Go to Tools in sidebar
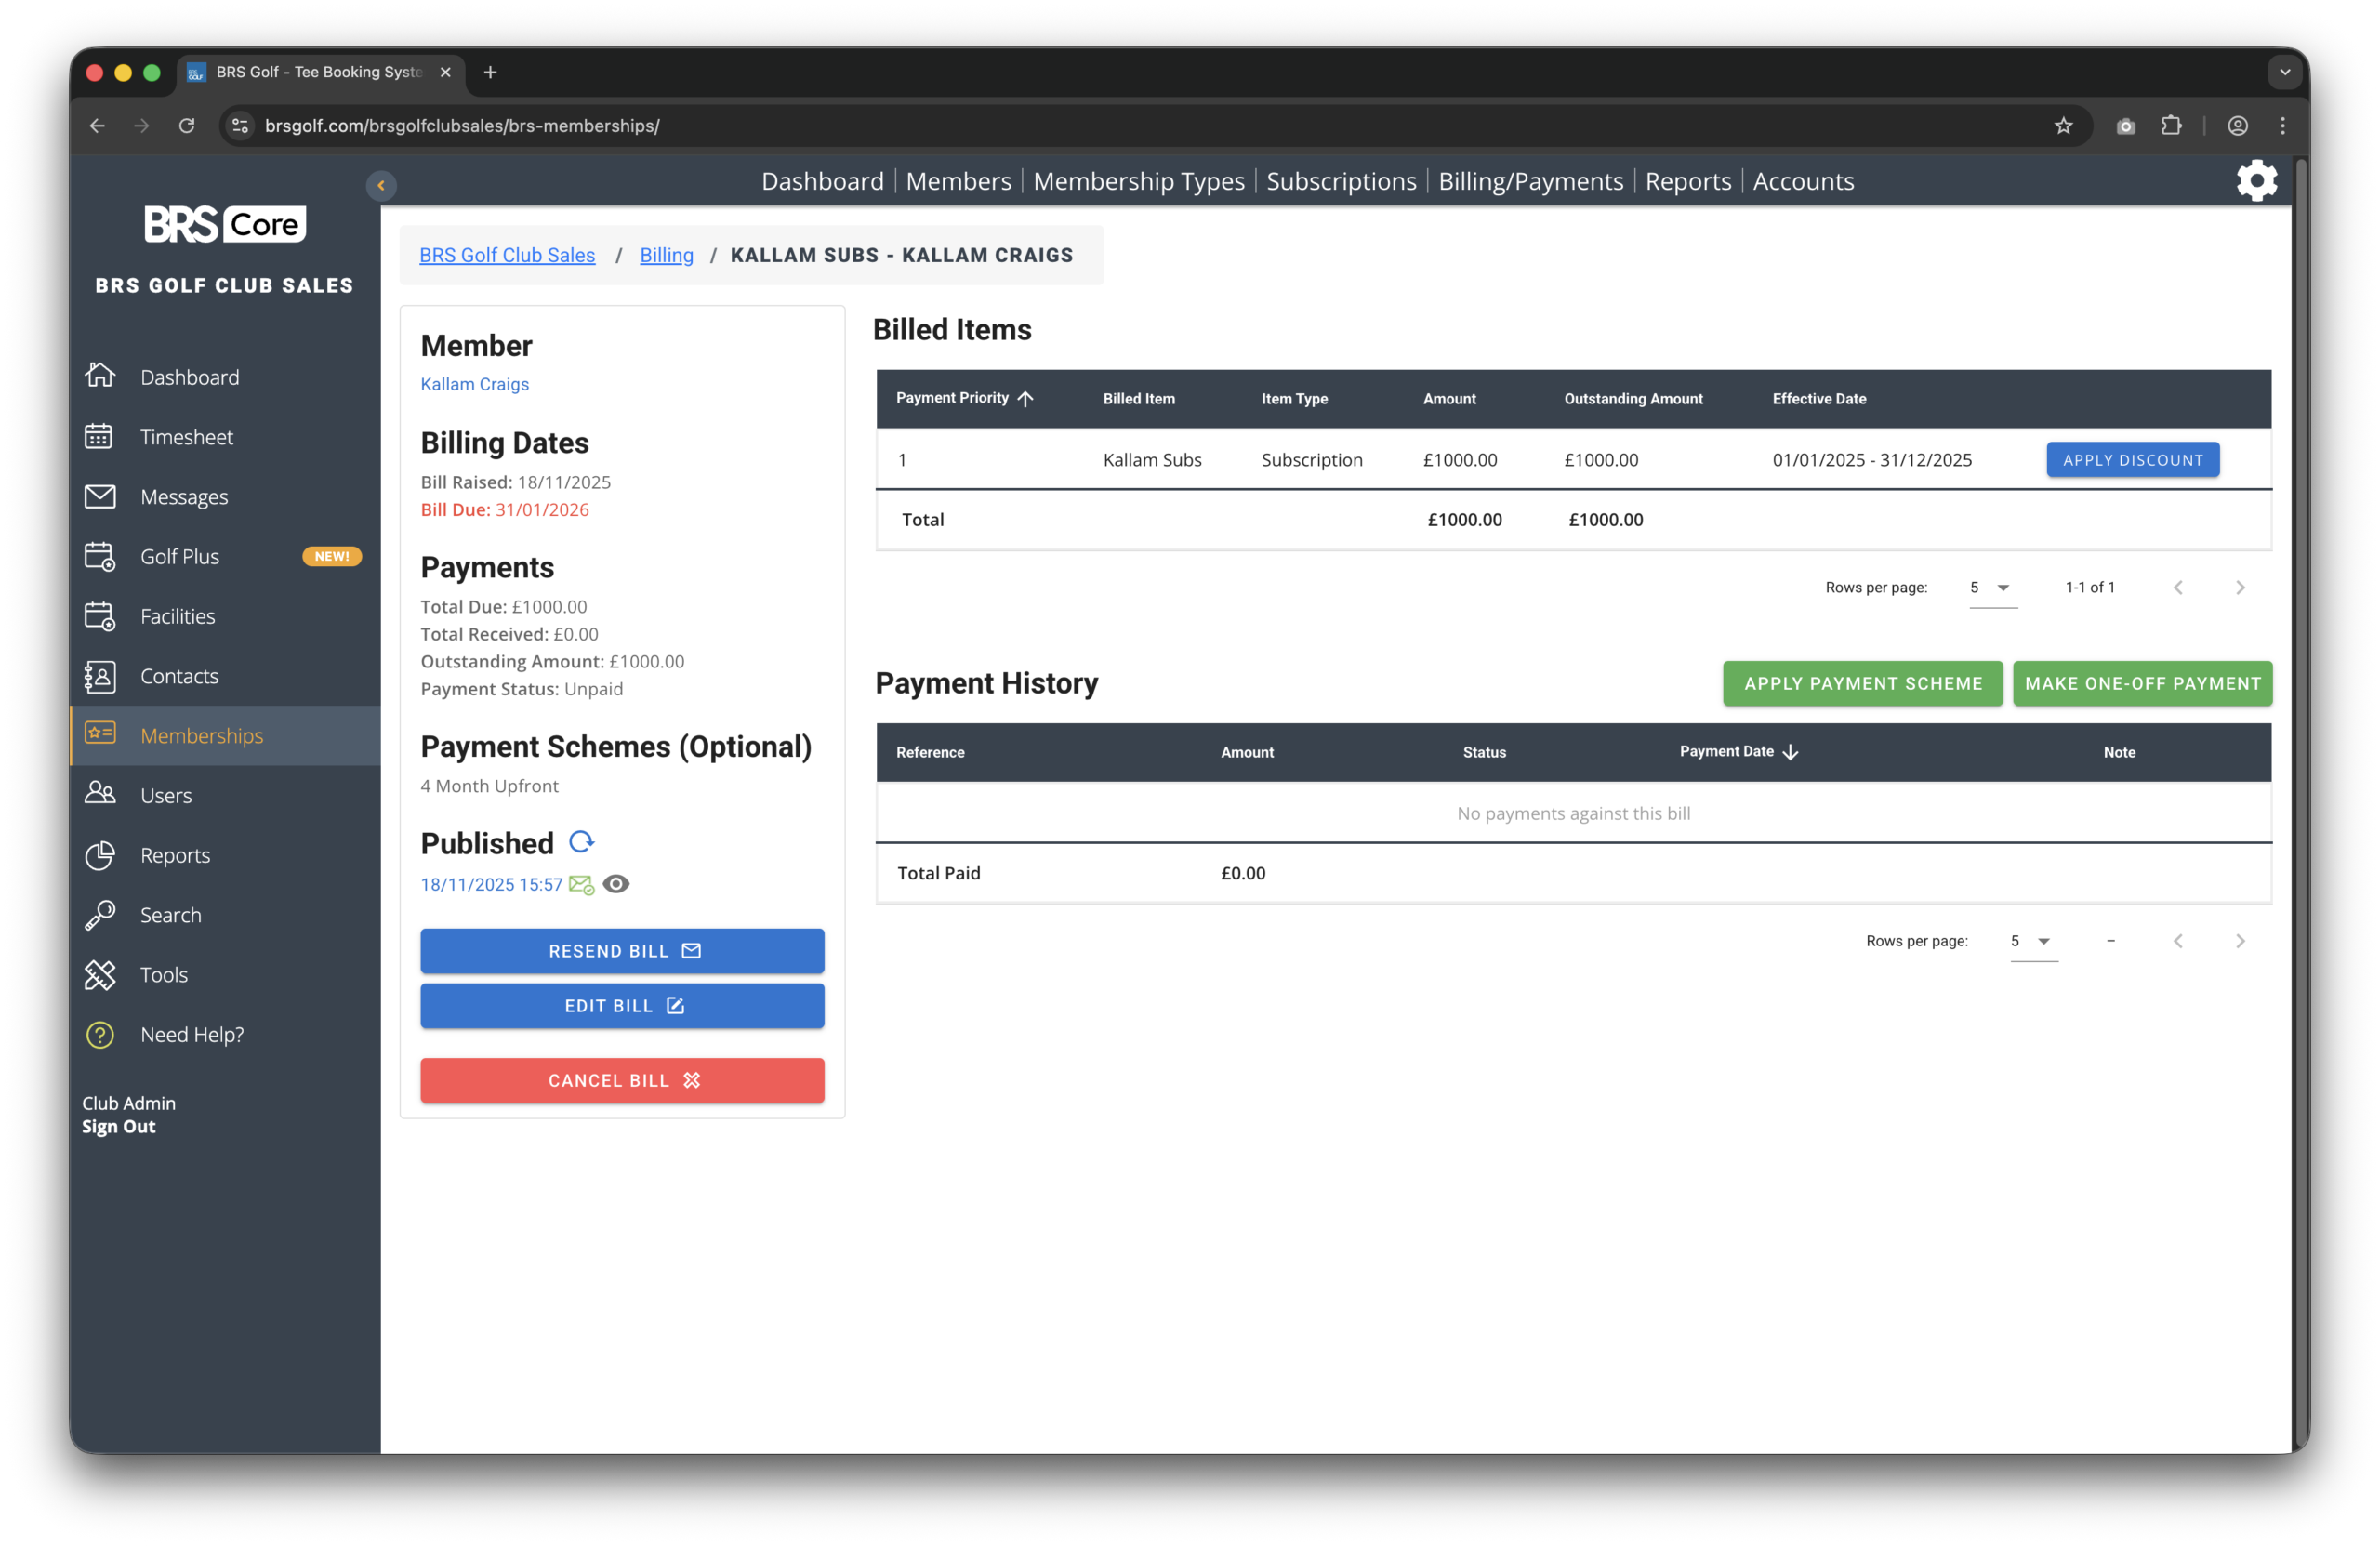The image size is (2380, 1546). click(x=164, y=975)
